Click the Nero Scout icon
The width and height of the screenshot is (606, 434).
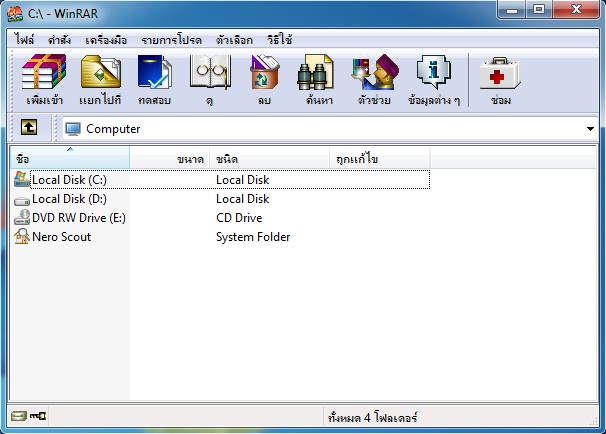click(22, 236)
